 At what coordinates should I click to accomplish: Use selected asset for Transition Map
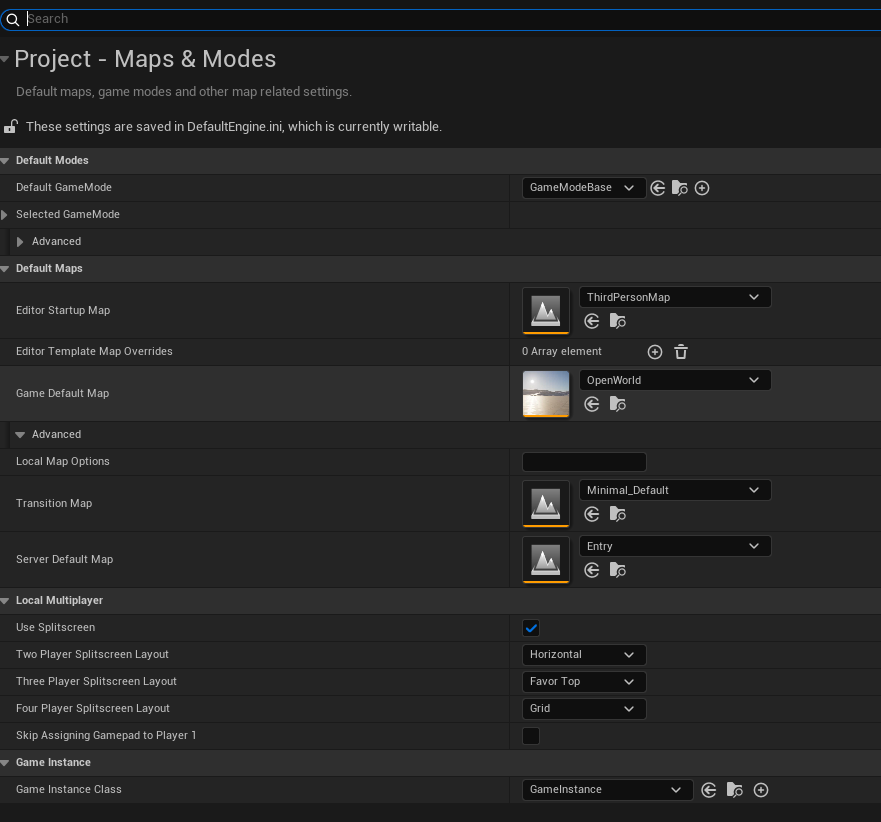592,515
